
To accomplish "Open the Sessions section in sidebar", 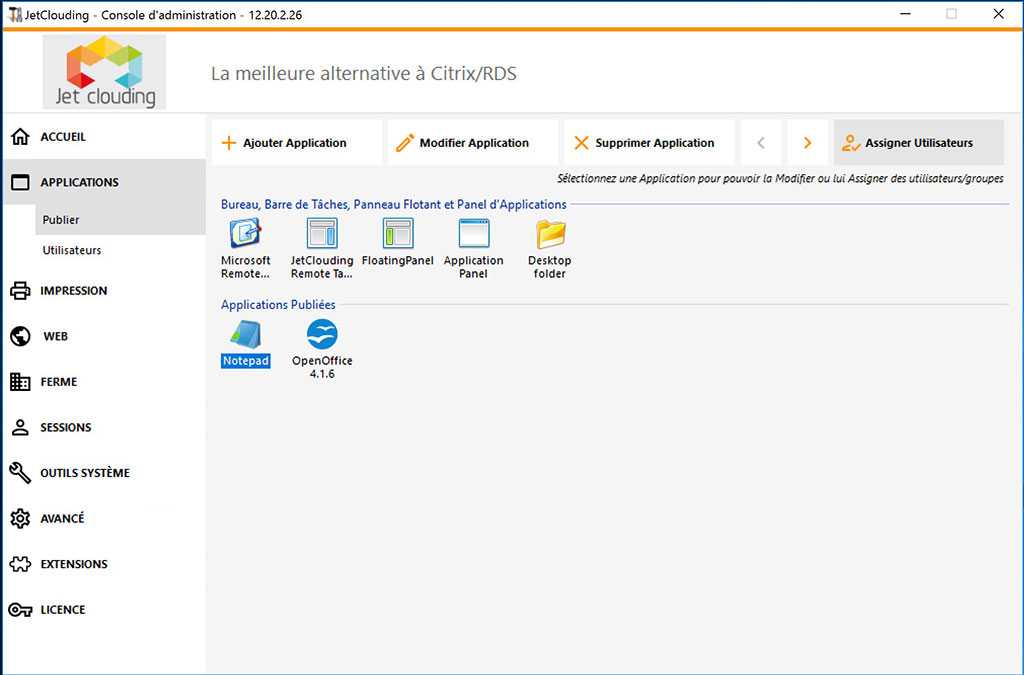I will point(65,428).
